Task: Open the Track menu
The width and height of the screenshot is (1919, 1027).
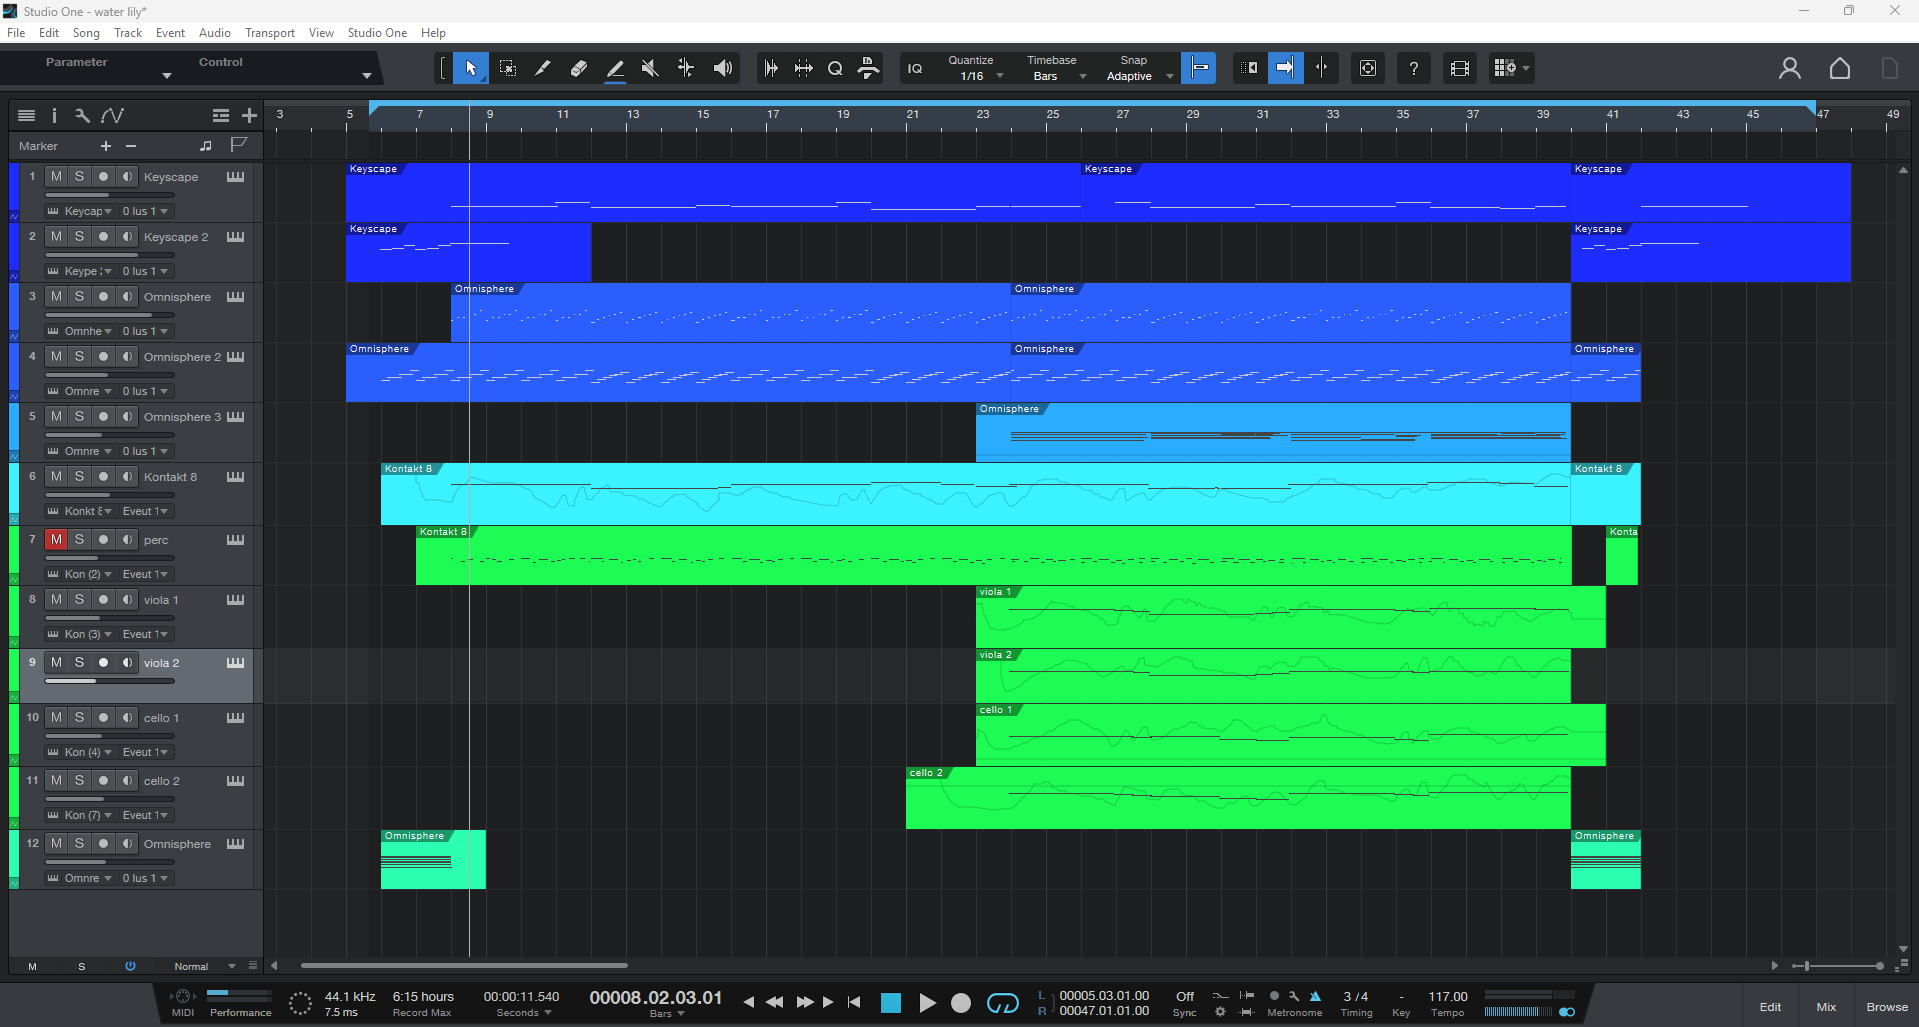Action: click(128, 33)
